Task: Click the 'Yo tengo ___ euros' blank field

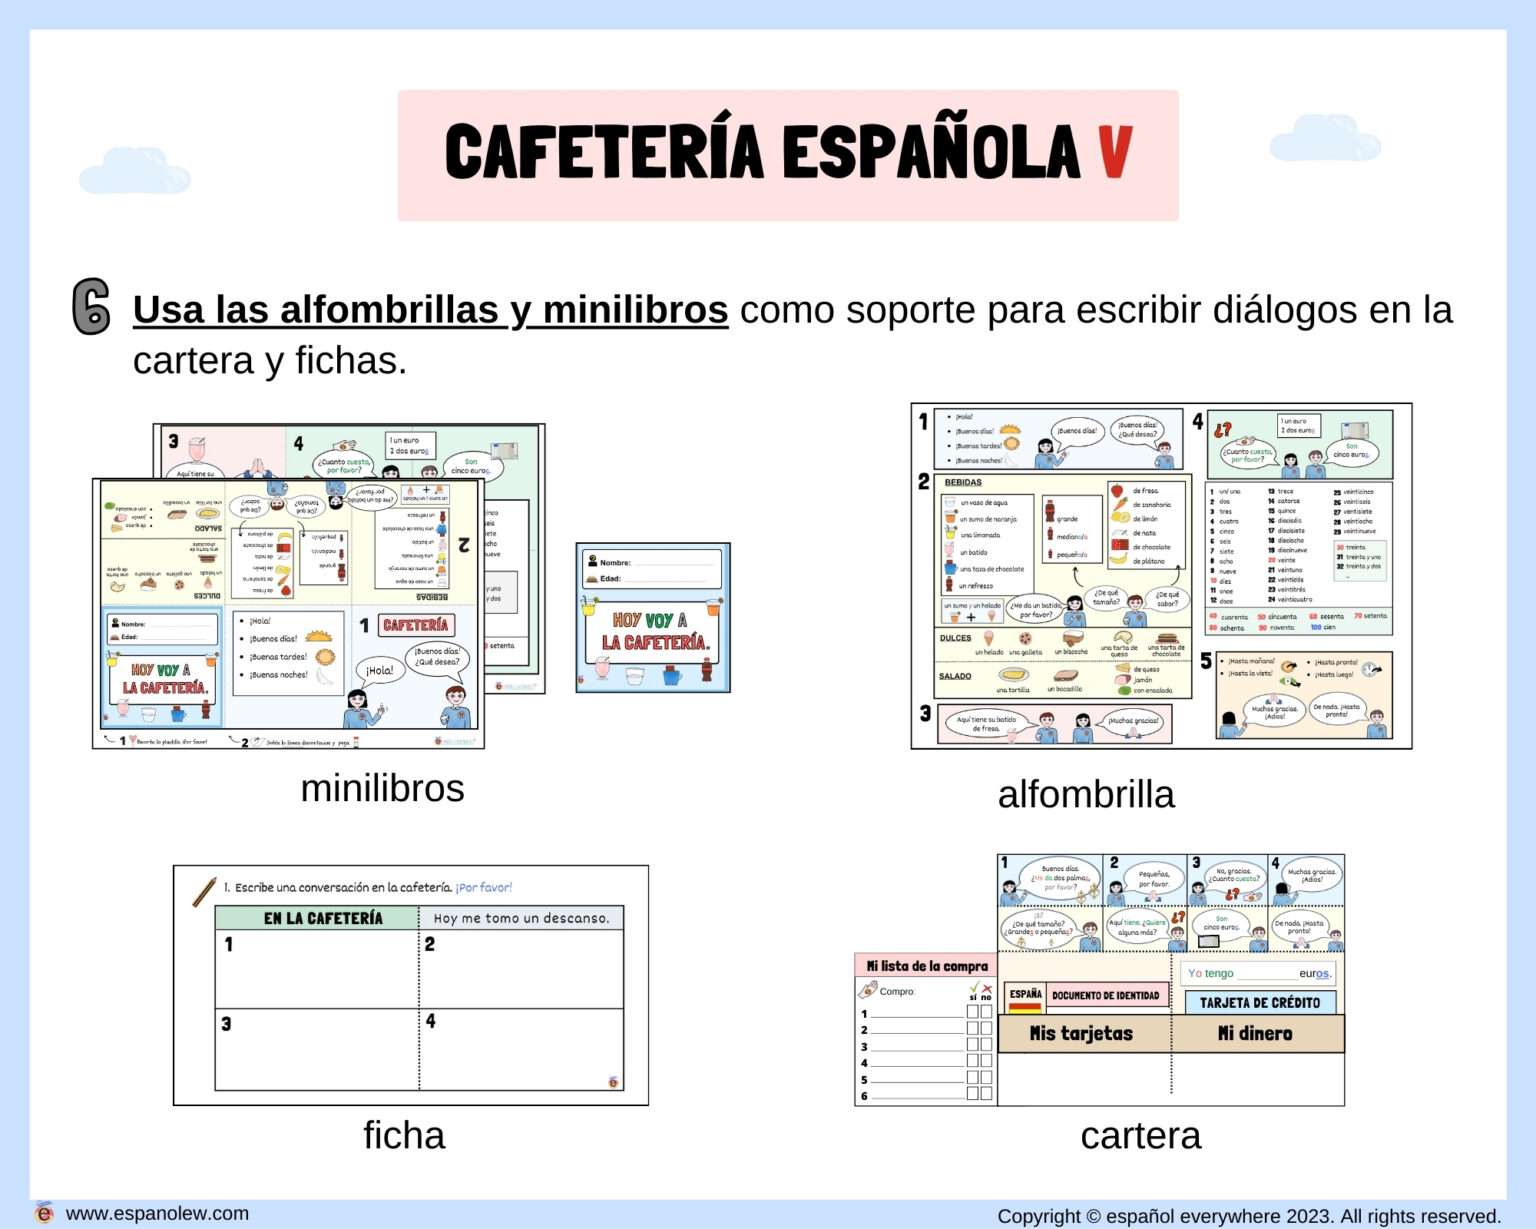Action: pyautogui.click(x=1266, y=975)
